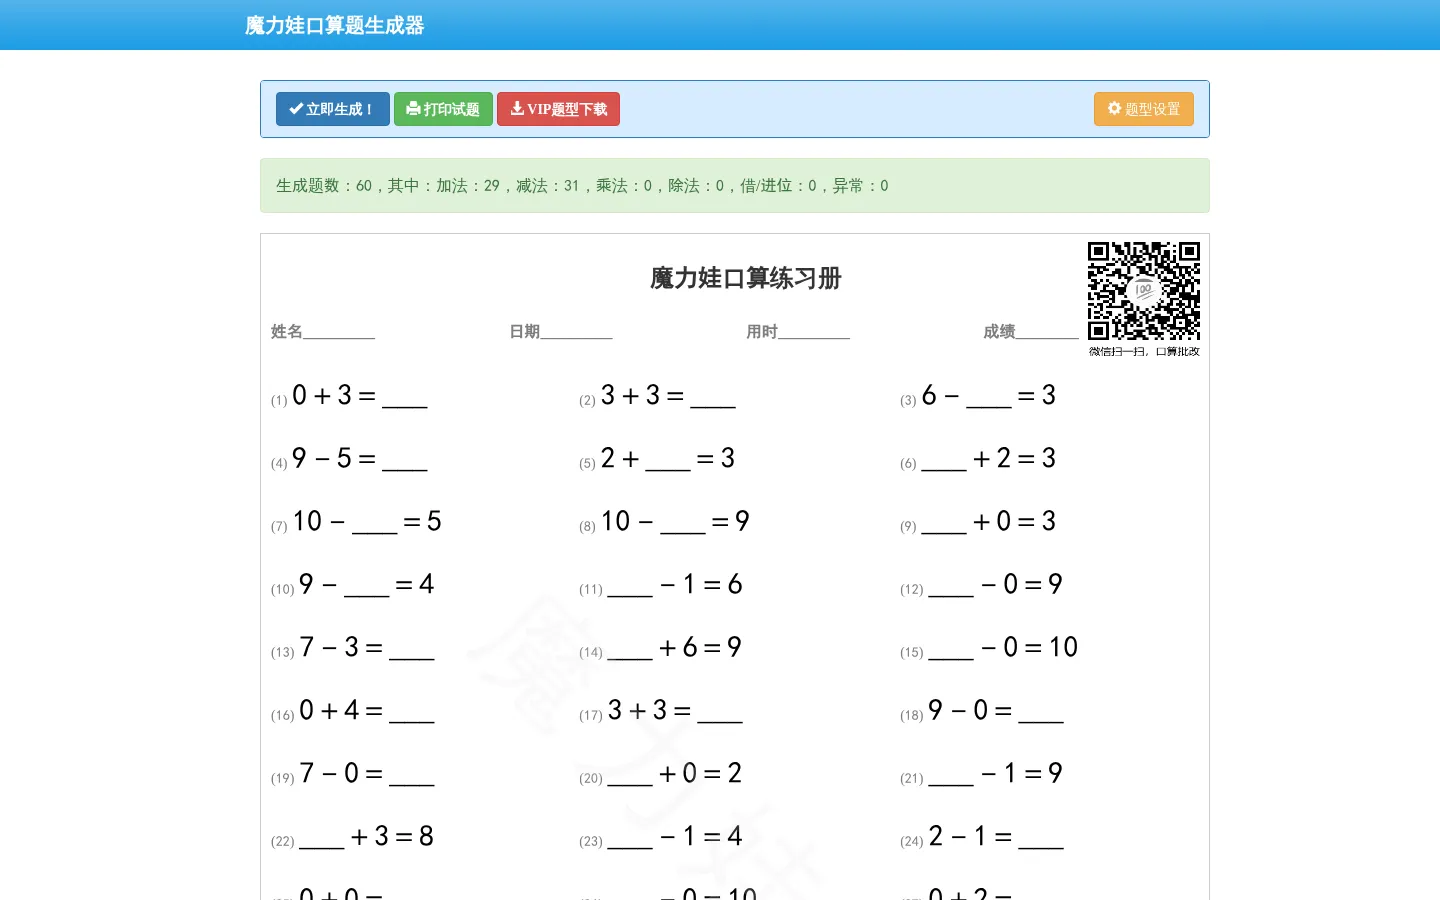The width and height of the screenshot is (1440, 900).
Task: Click problem 18: 9 − 0 =
Action: [x=981, y=711]
